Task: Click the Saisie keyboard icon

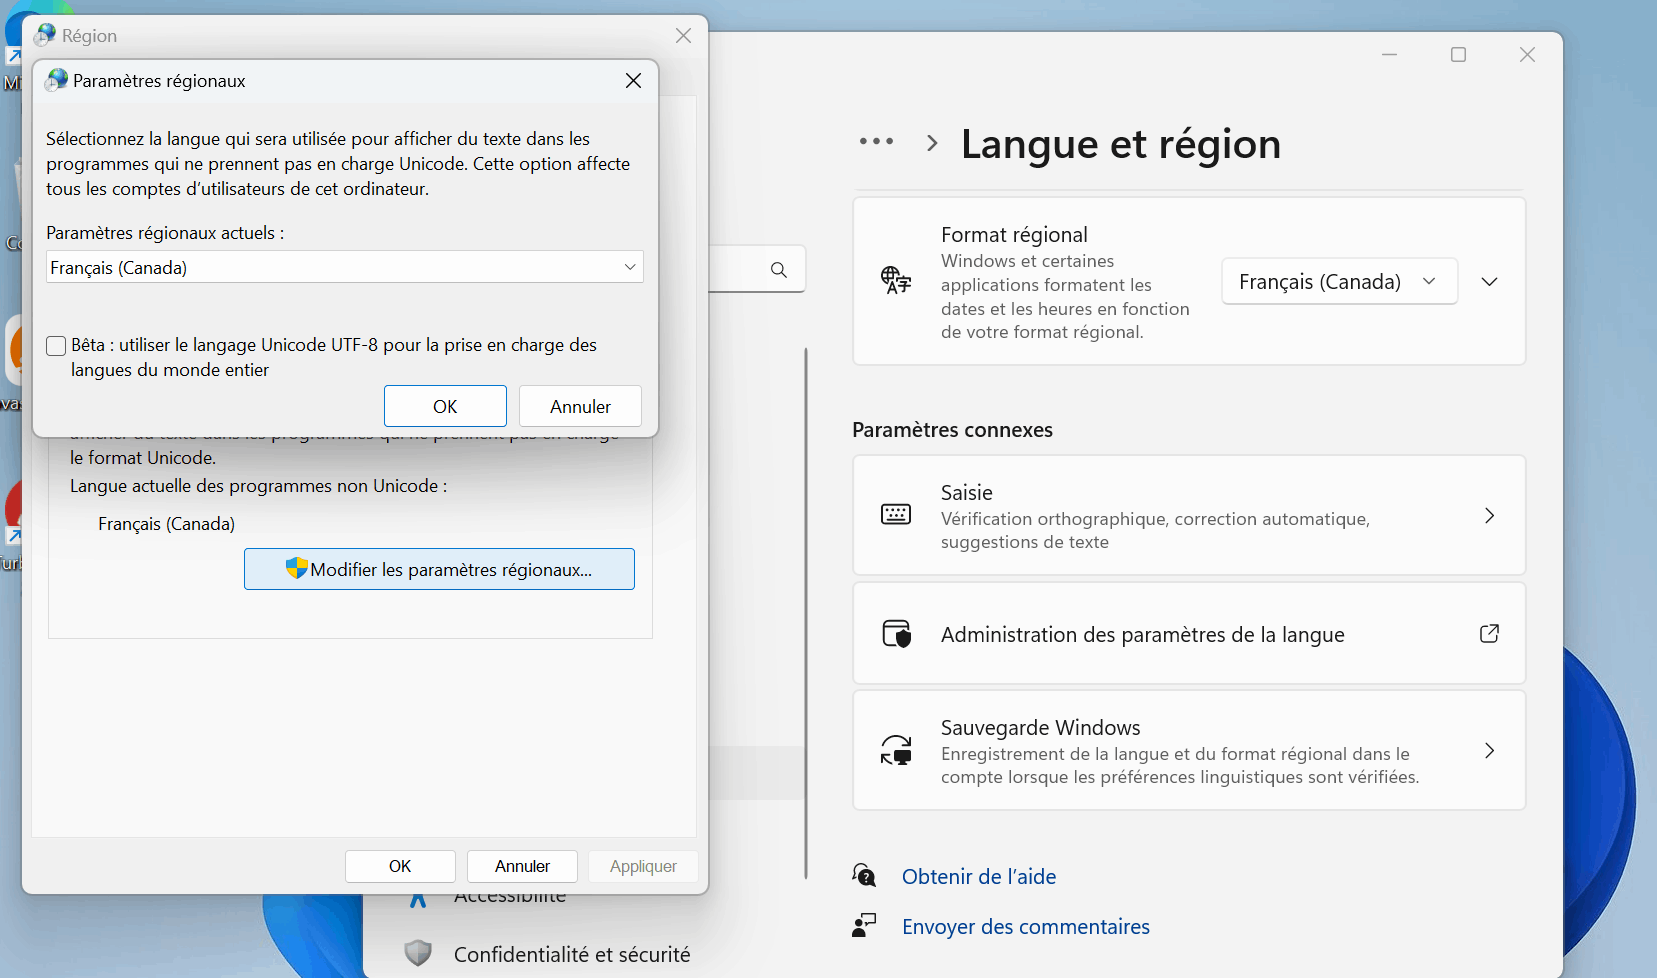Action: (896, 515)
